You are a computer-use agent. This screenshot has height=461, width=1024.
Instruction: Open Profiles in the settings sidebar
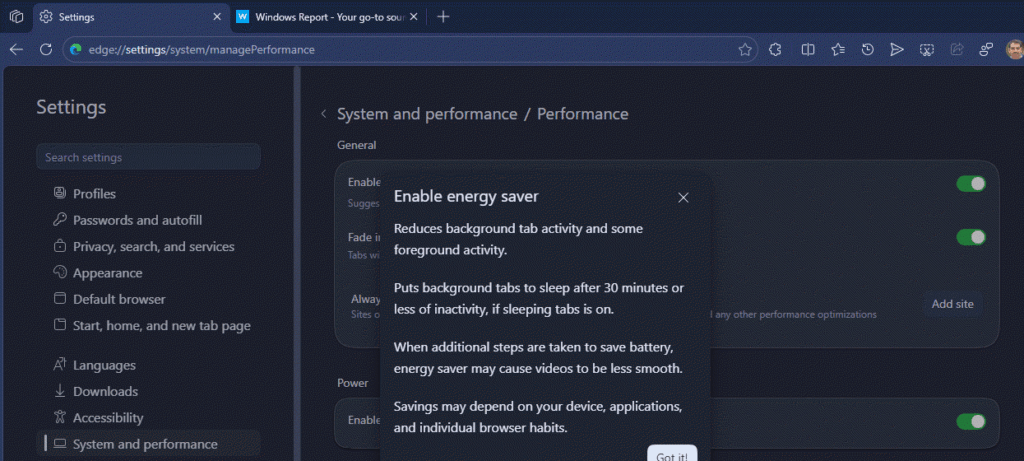93,194
